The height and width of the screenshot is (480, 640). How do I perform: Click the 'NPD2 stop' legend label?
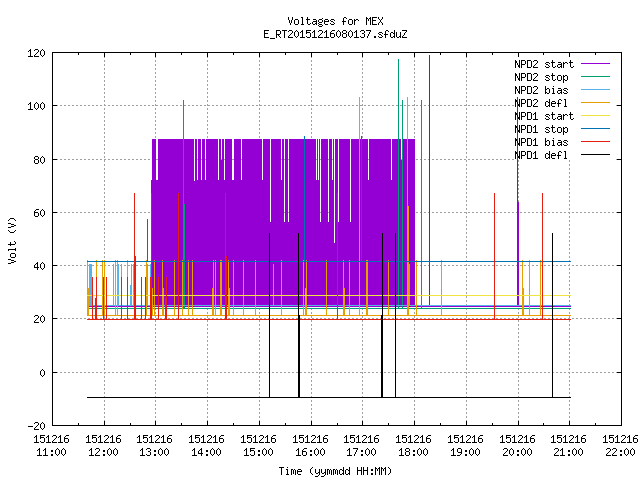541,77
